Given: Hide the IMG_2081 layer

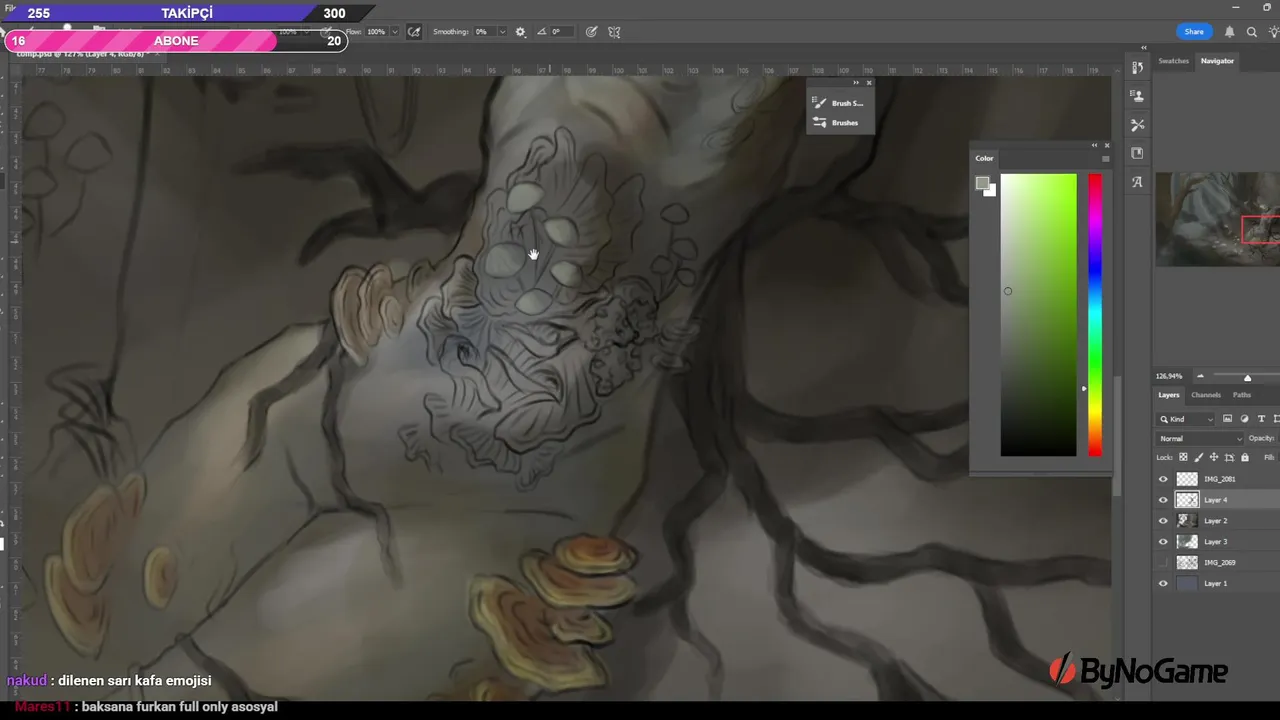Looking at the screenshot, I should click(x=1162, y=479).
